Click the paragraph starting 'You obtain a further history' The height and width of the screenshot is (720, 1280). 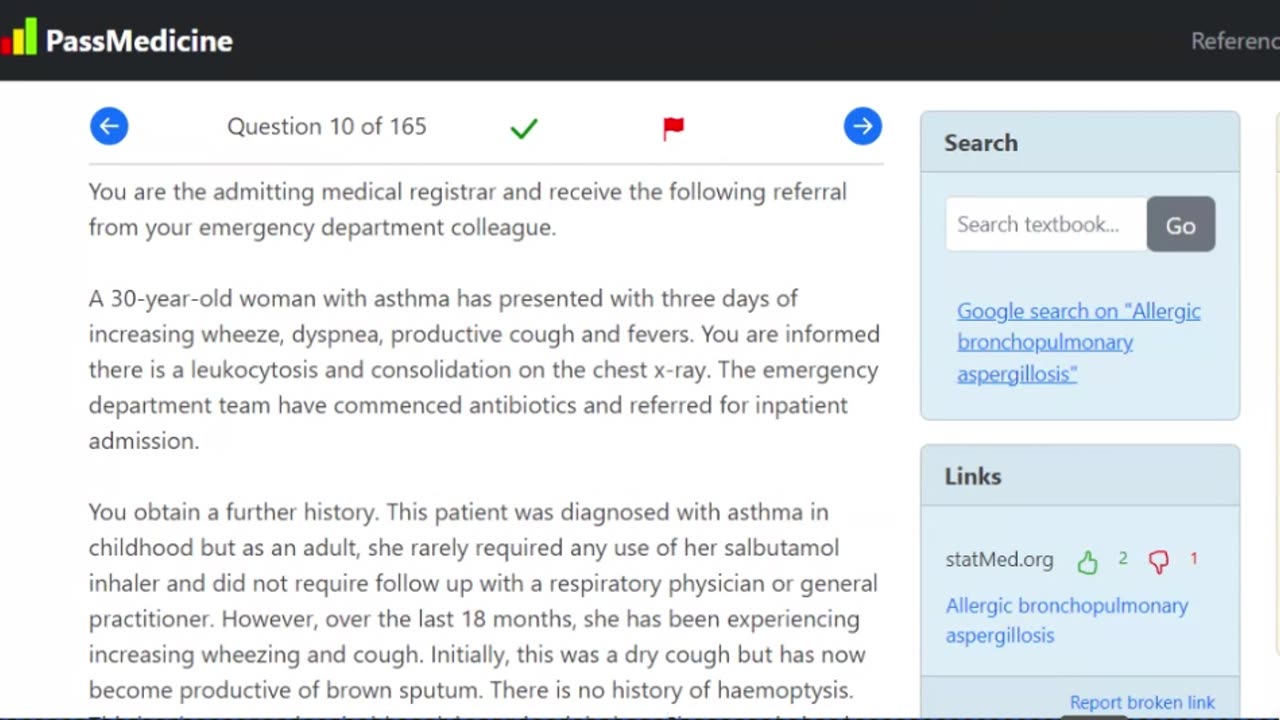click(x=484, y=601)
